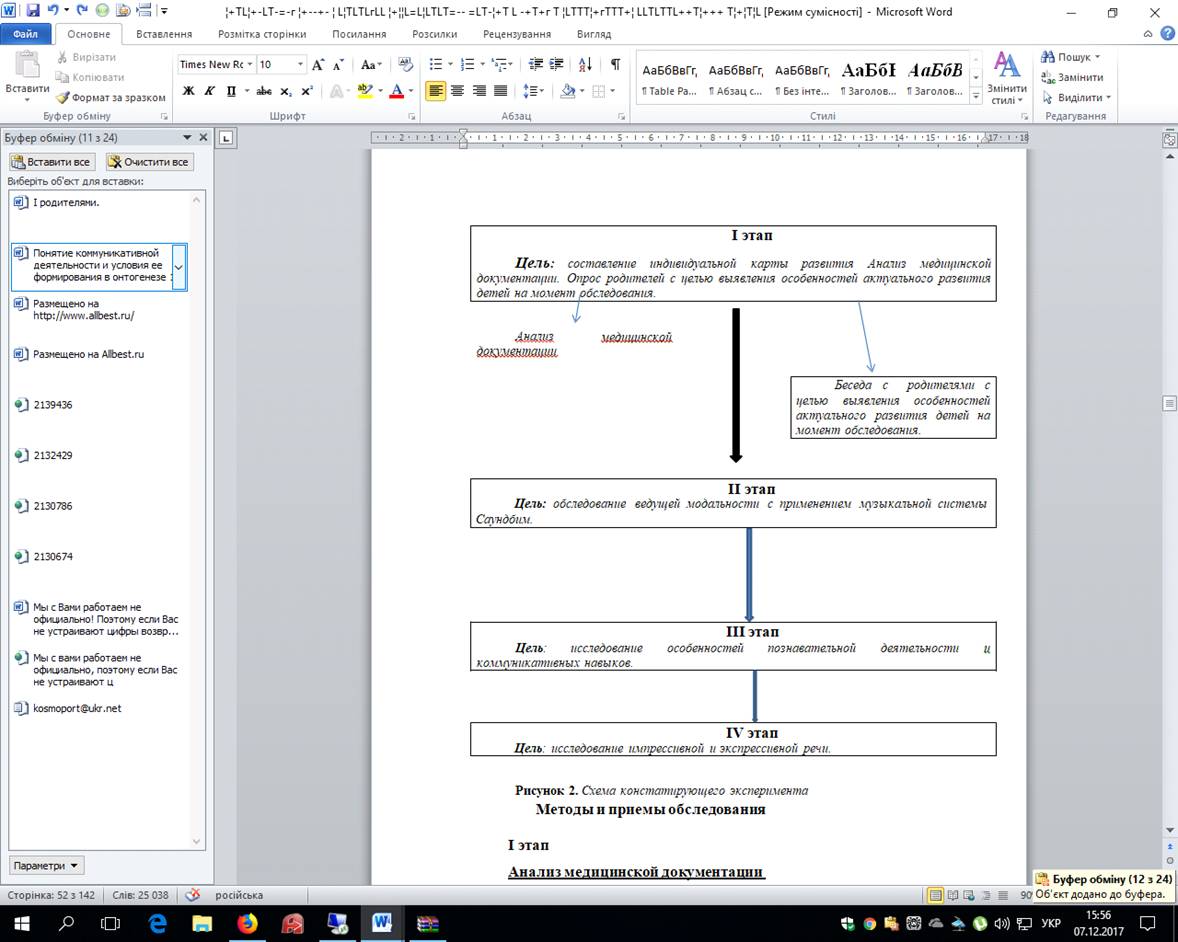
Task: Switch to the Вставлення ribbon tab
Action: coord(164,34)
